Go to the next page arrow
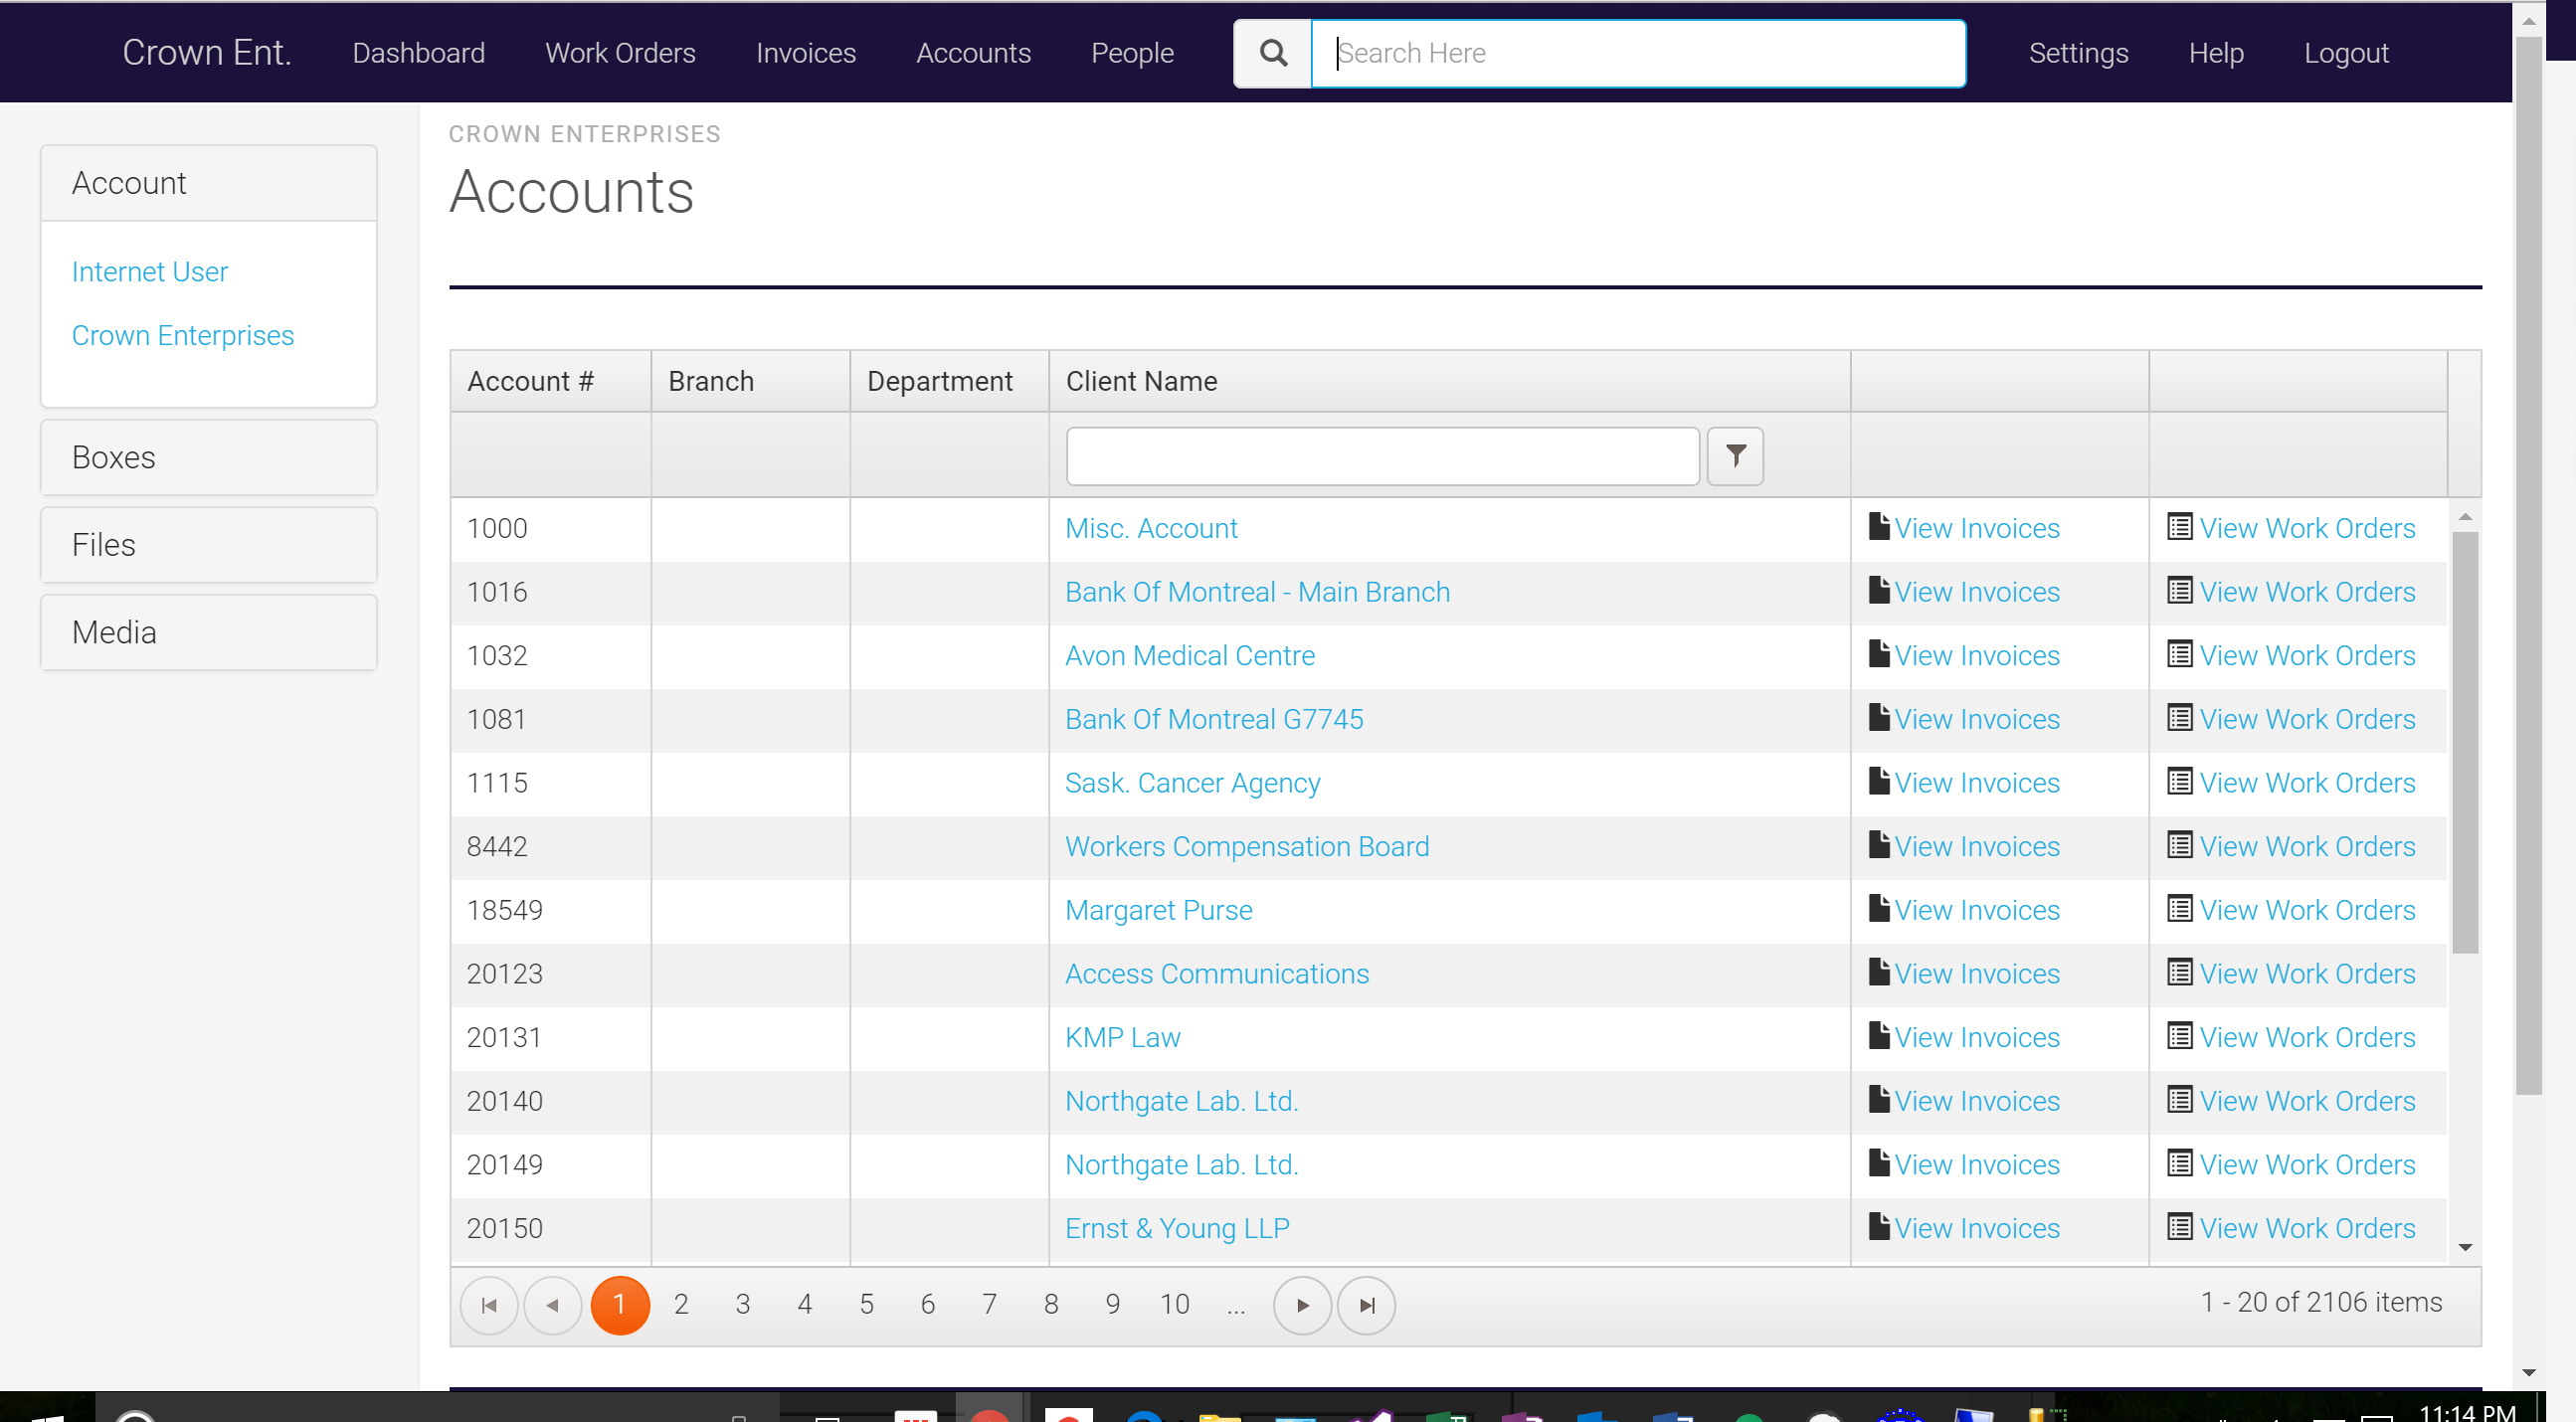The image size is (2576, 1422). [x=1302, y=1305]
